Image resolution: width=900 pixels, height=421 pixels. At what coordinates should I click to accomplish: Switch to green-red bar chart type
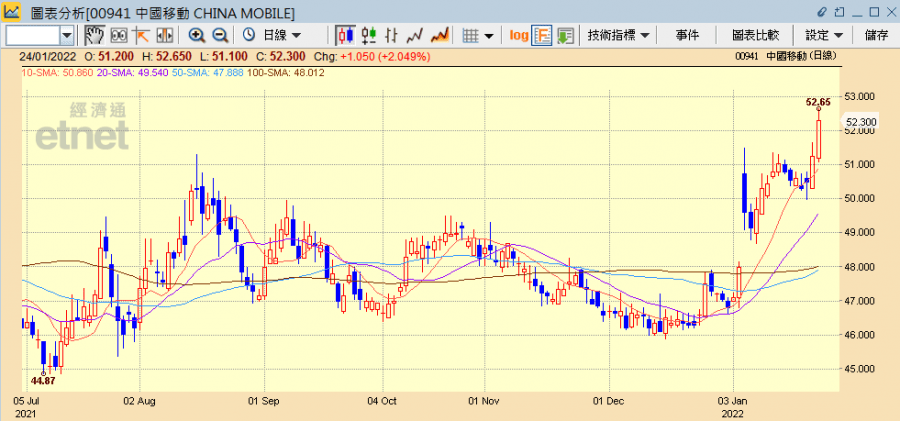pos(370,35)
